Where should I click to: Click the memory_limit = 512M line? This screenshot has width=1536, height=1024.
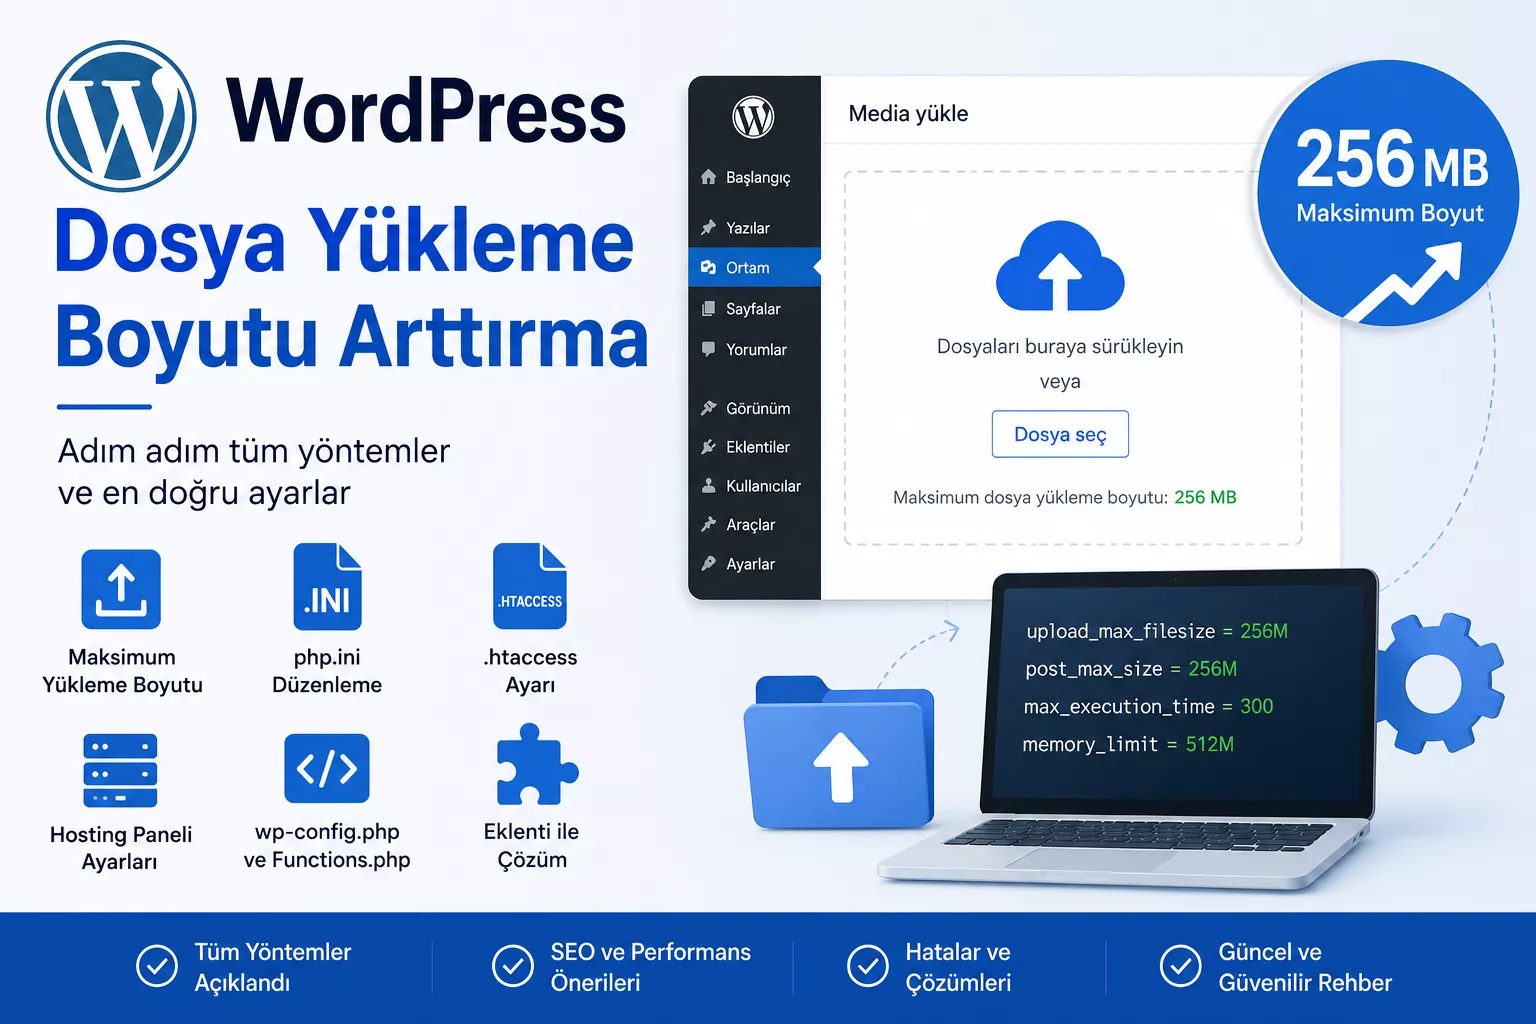[x=1128, y=744]
